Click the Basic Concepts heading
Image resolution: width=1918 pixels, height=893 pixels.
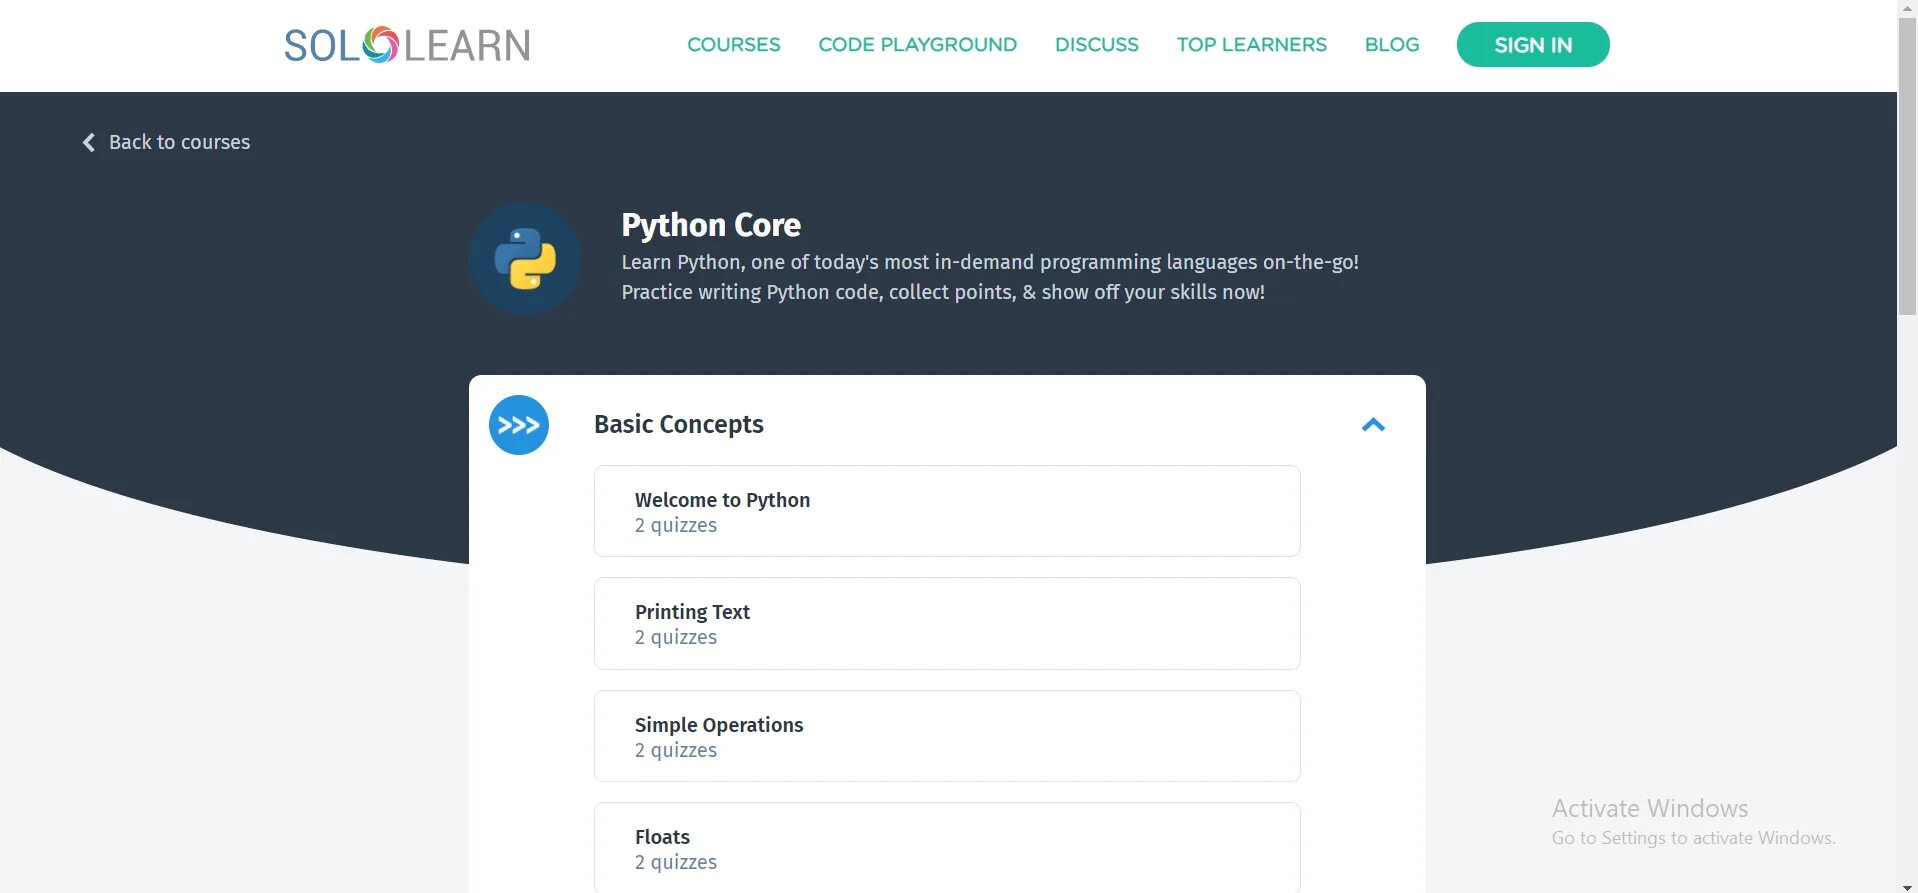[x=678, y=424]
